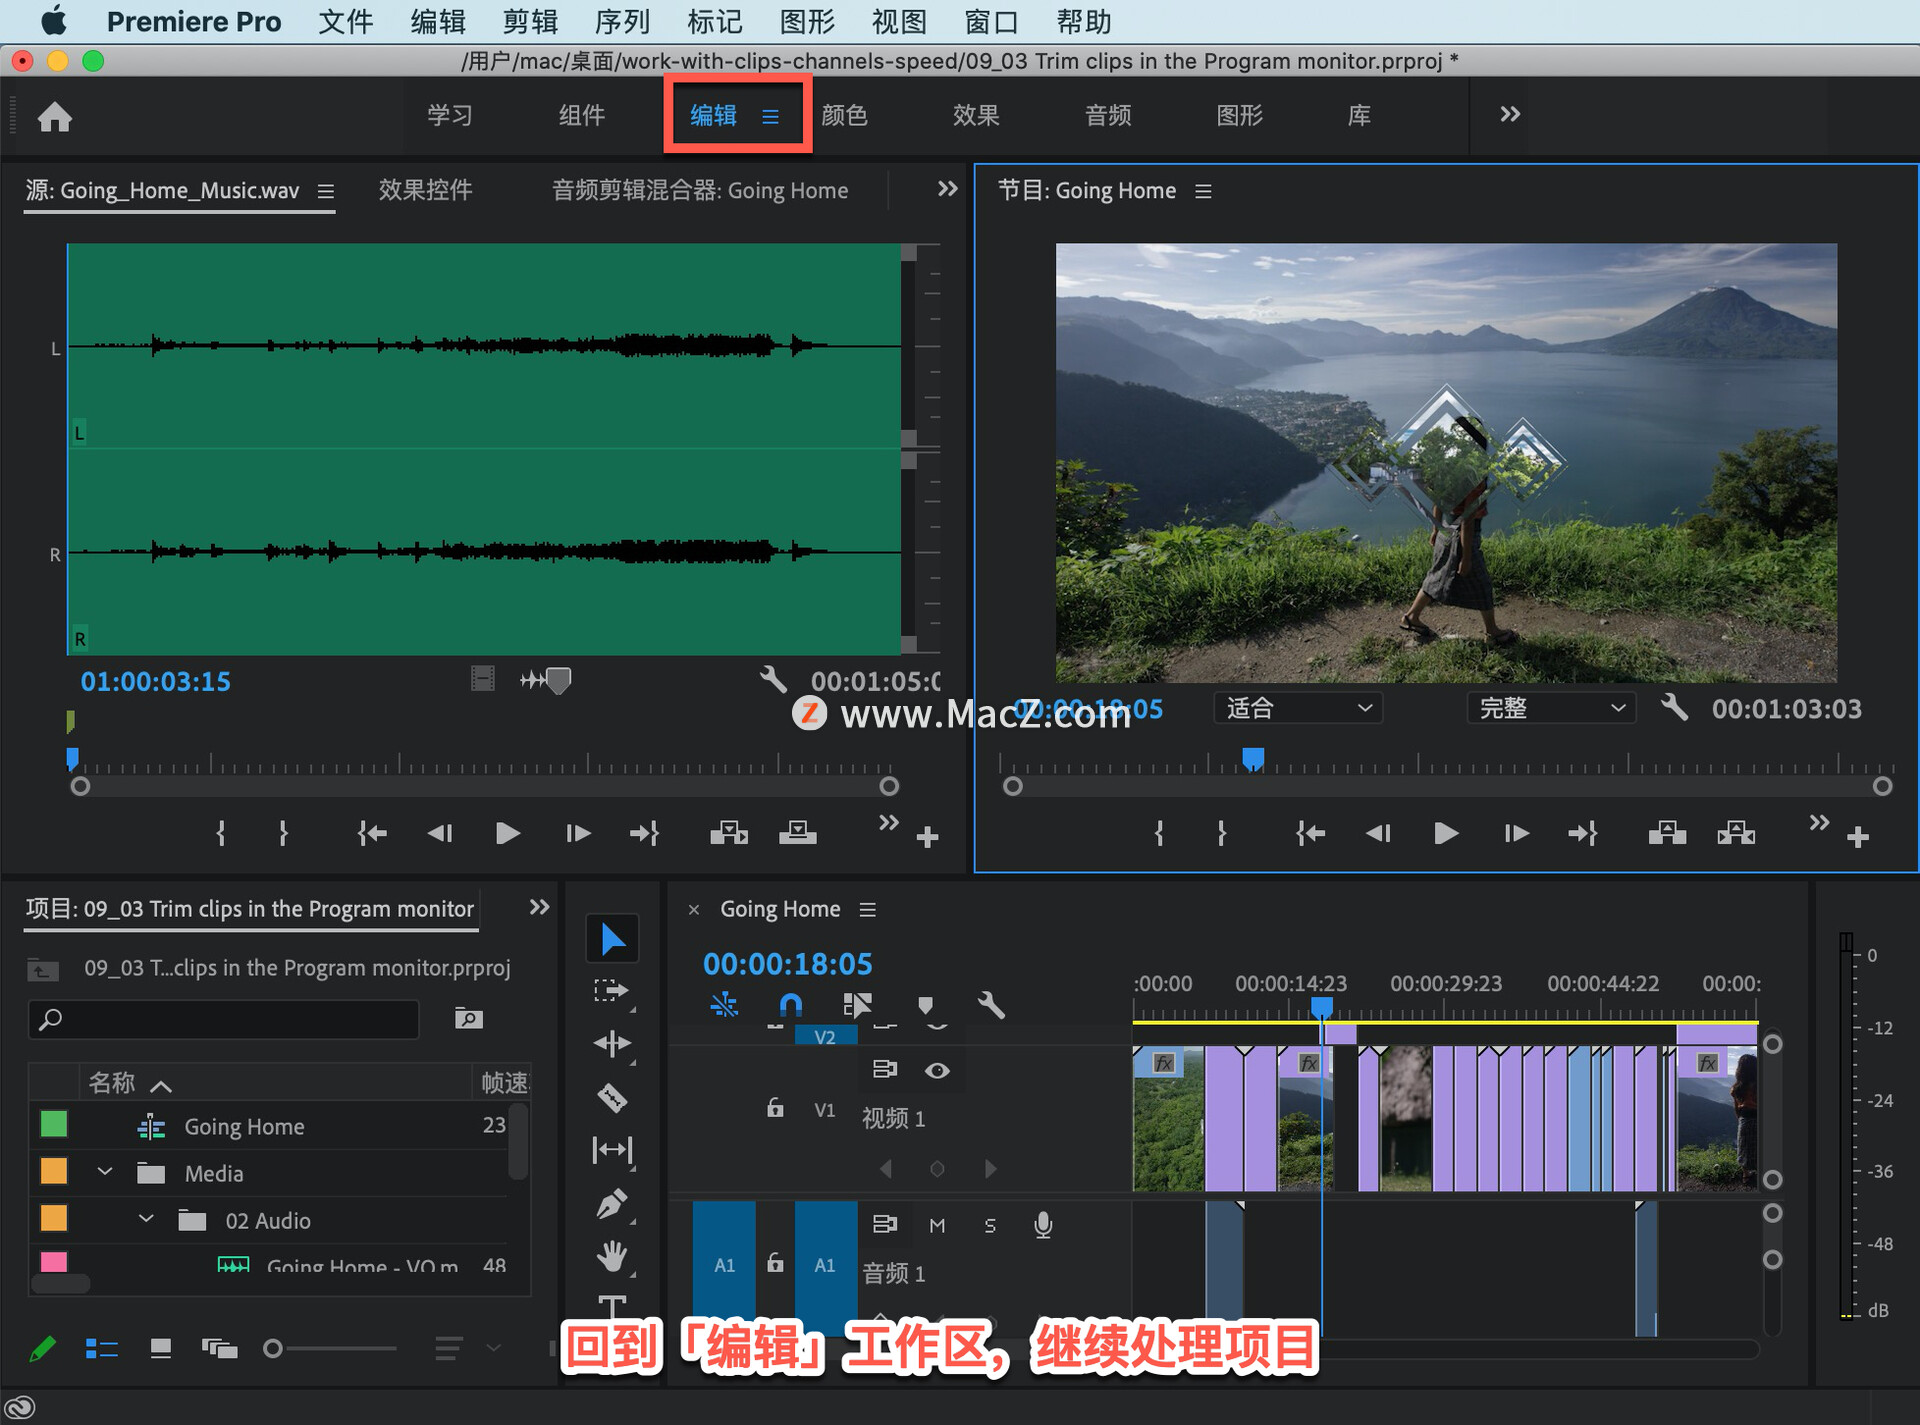Open the 序列 menu in menu bar
The image size is (1920, 1425).
621,21
